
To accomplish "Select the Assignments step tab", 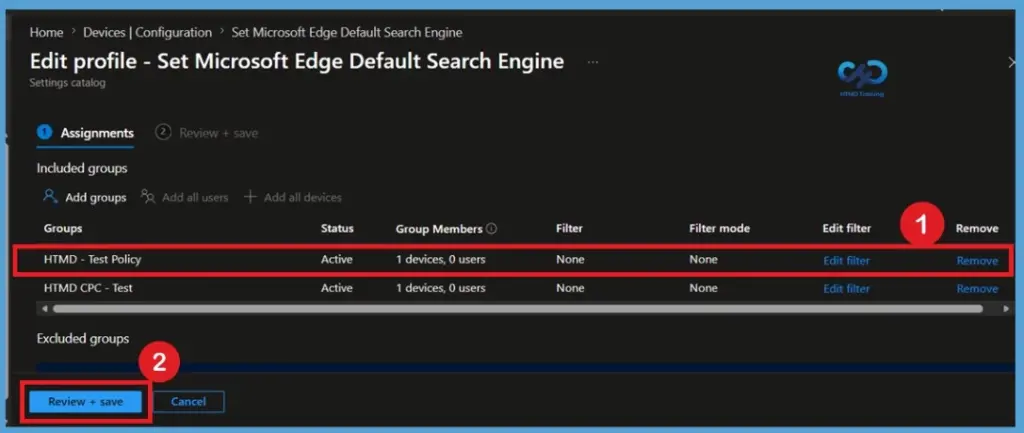I will point(86,133).
